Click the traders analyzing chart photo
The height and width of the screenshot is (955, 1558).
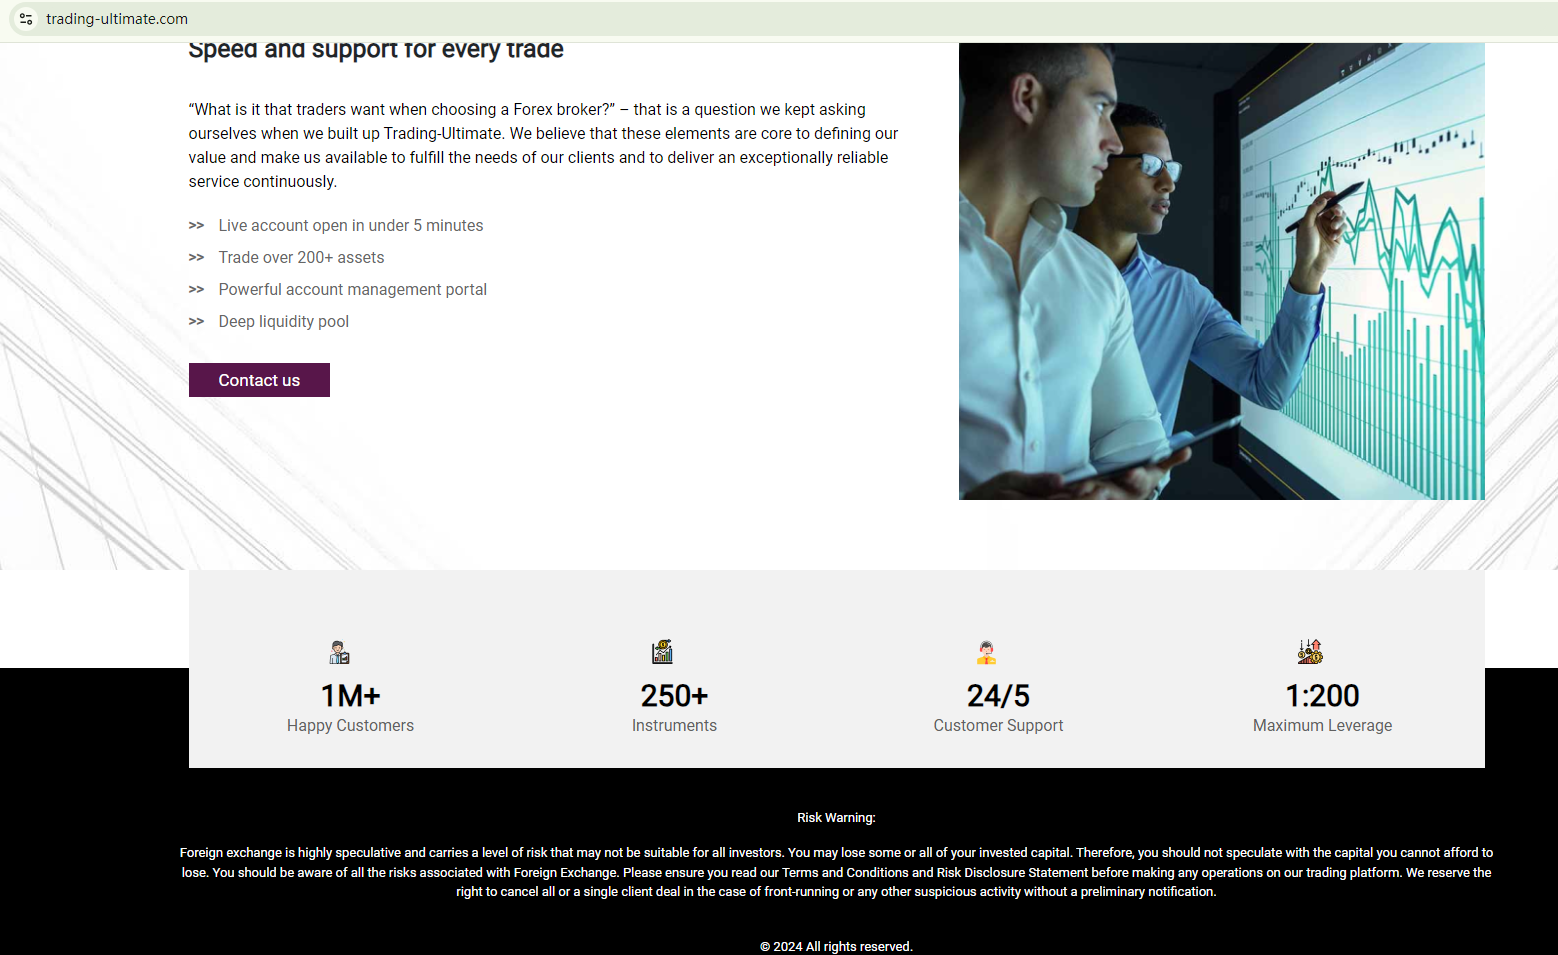pos(1221,271)
